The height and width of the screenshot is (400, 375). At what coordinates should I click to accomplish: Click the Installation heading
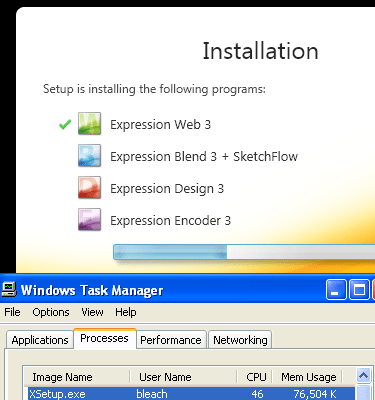click(261, 51)
